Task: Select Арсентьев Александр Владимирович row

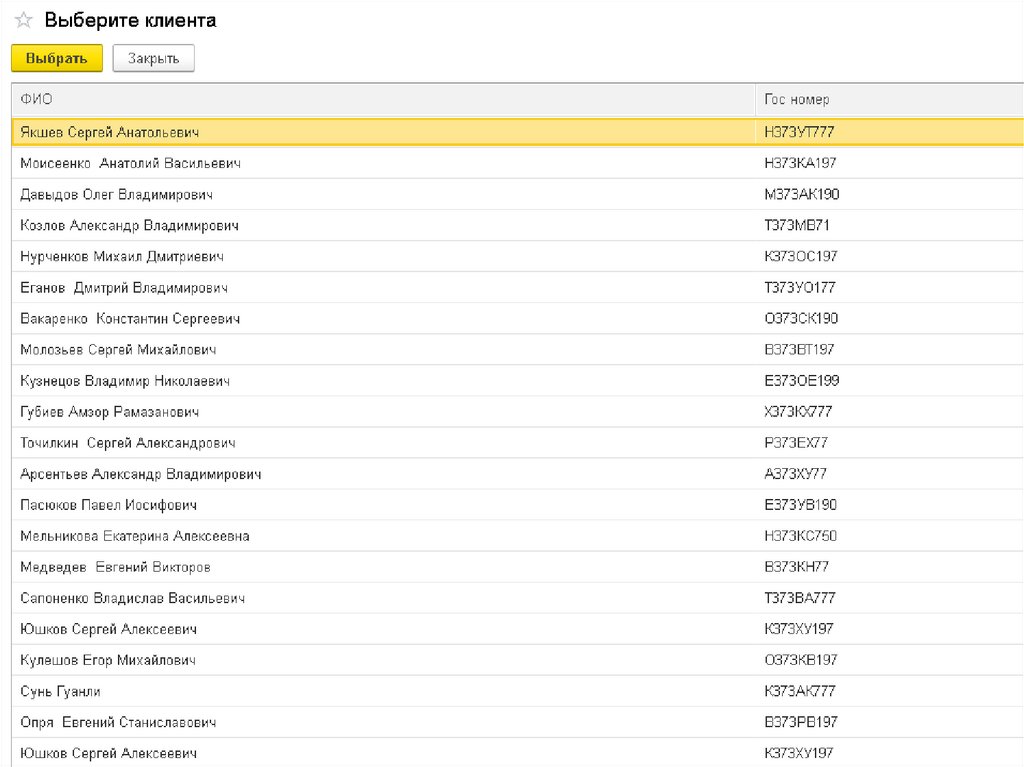Action: 140,473
